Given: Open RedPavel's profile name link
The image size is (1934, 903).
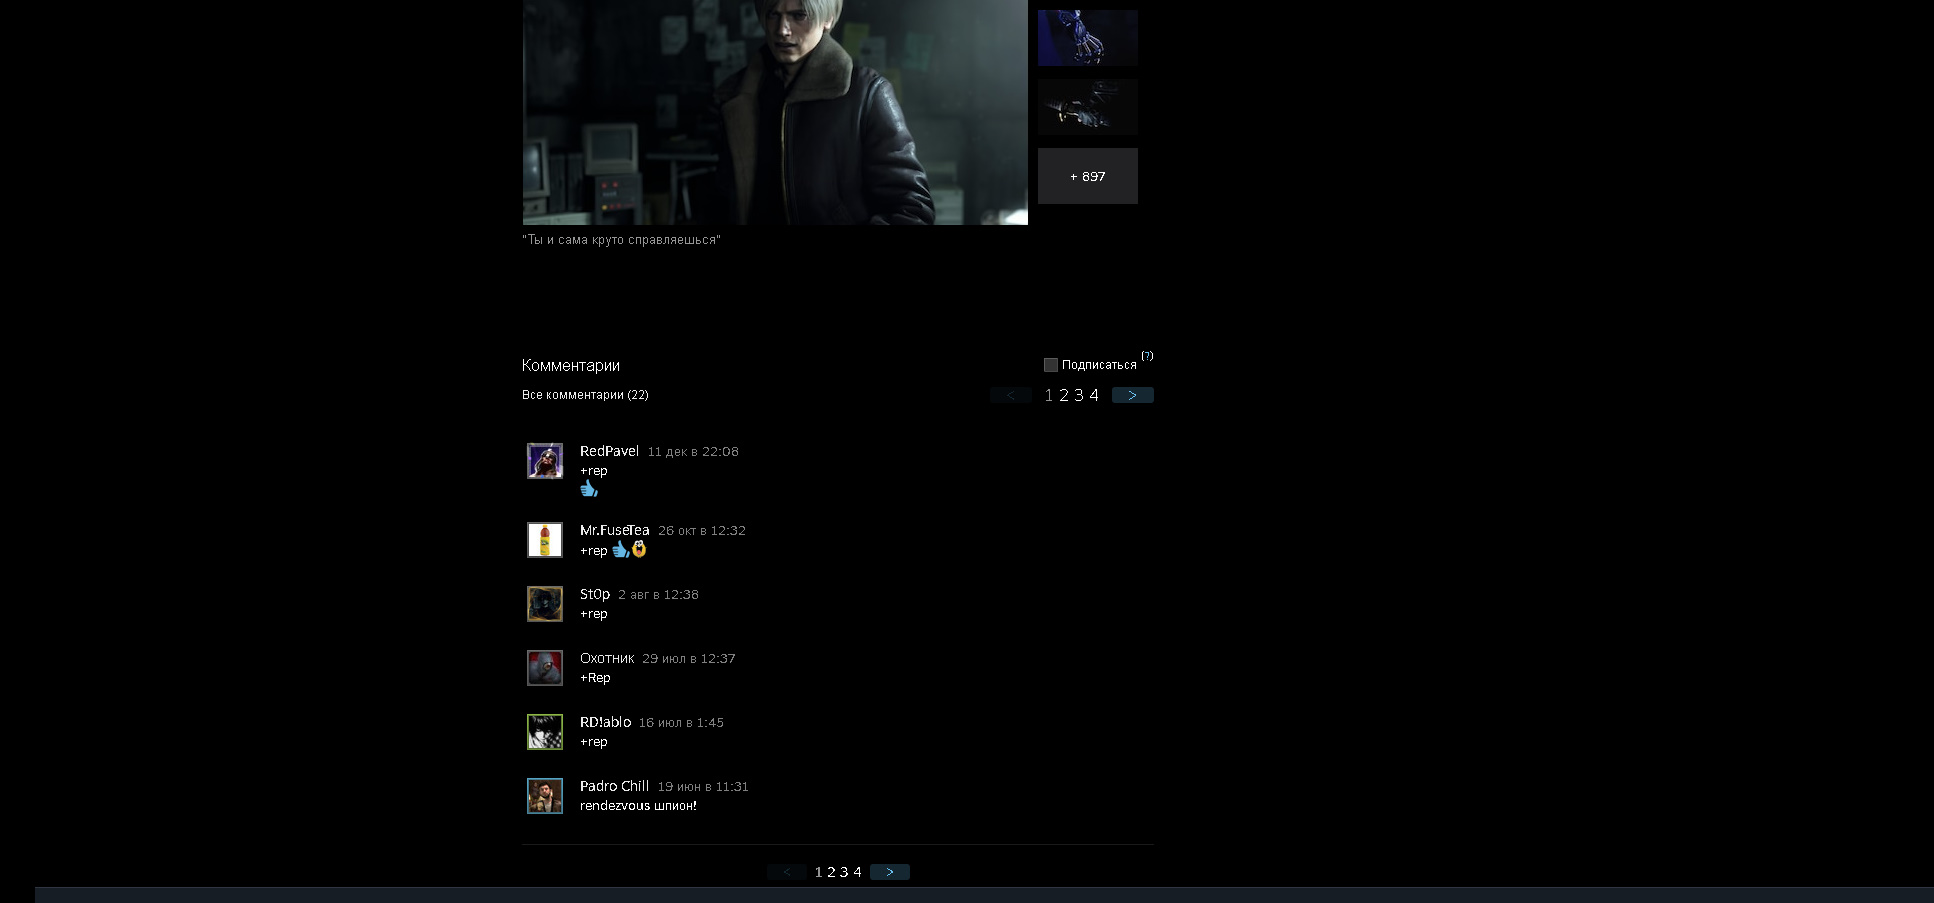Looking at the screenshot, I should 609,451.
